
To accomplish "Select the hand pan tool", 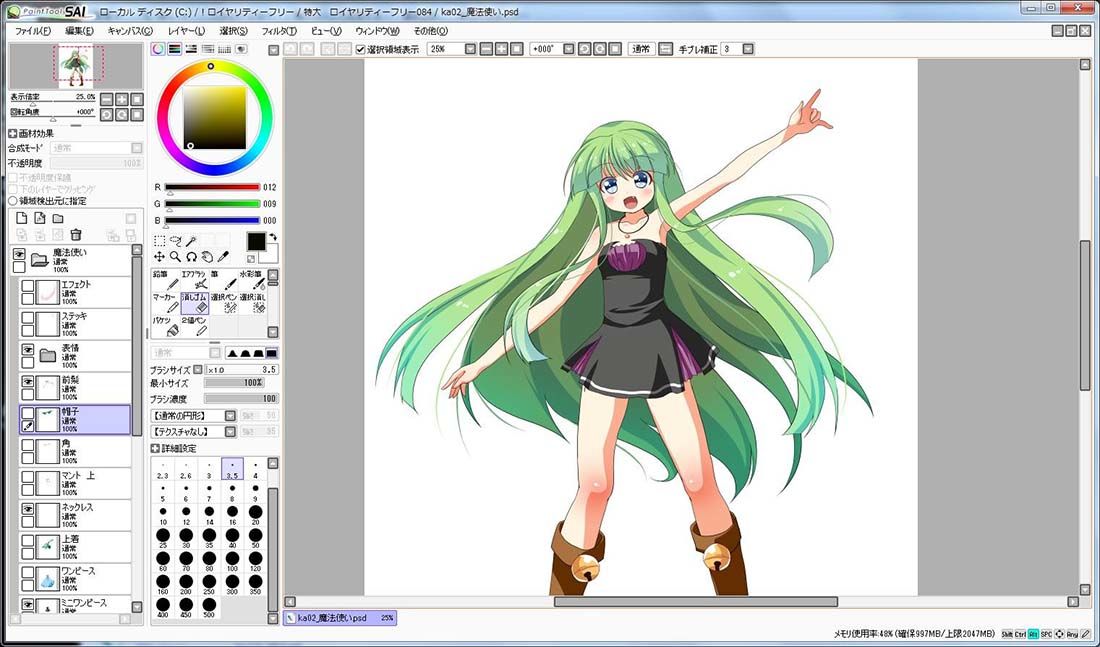I will click(207, 257).
